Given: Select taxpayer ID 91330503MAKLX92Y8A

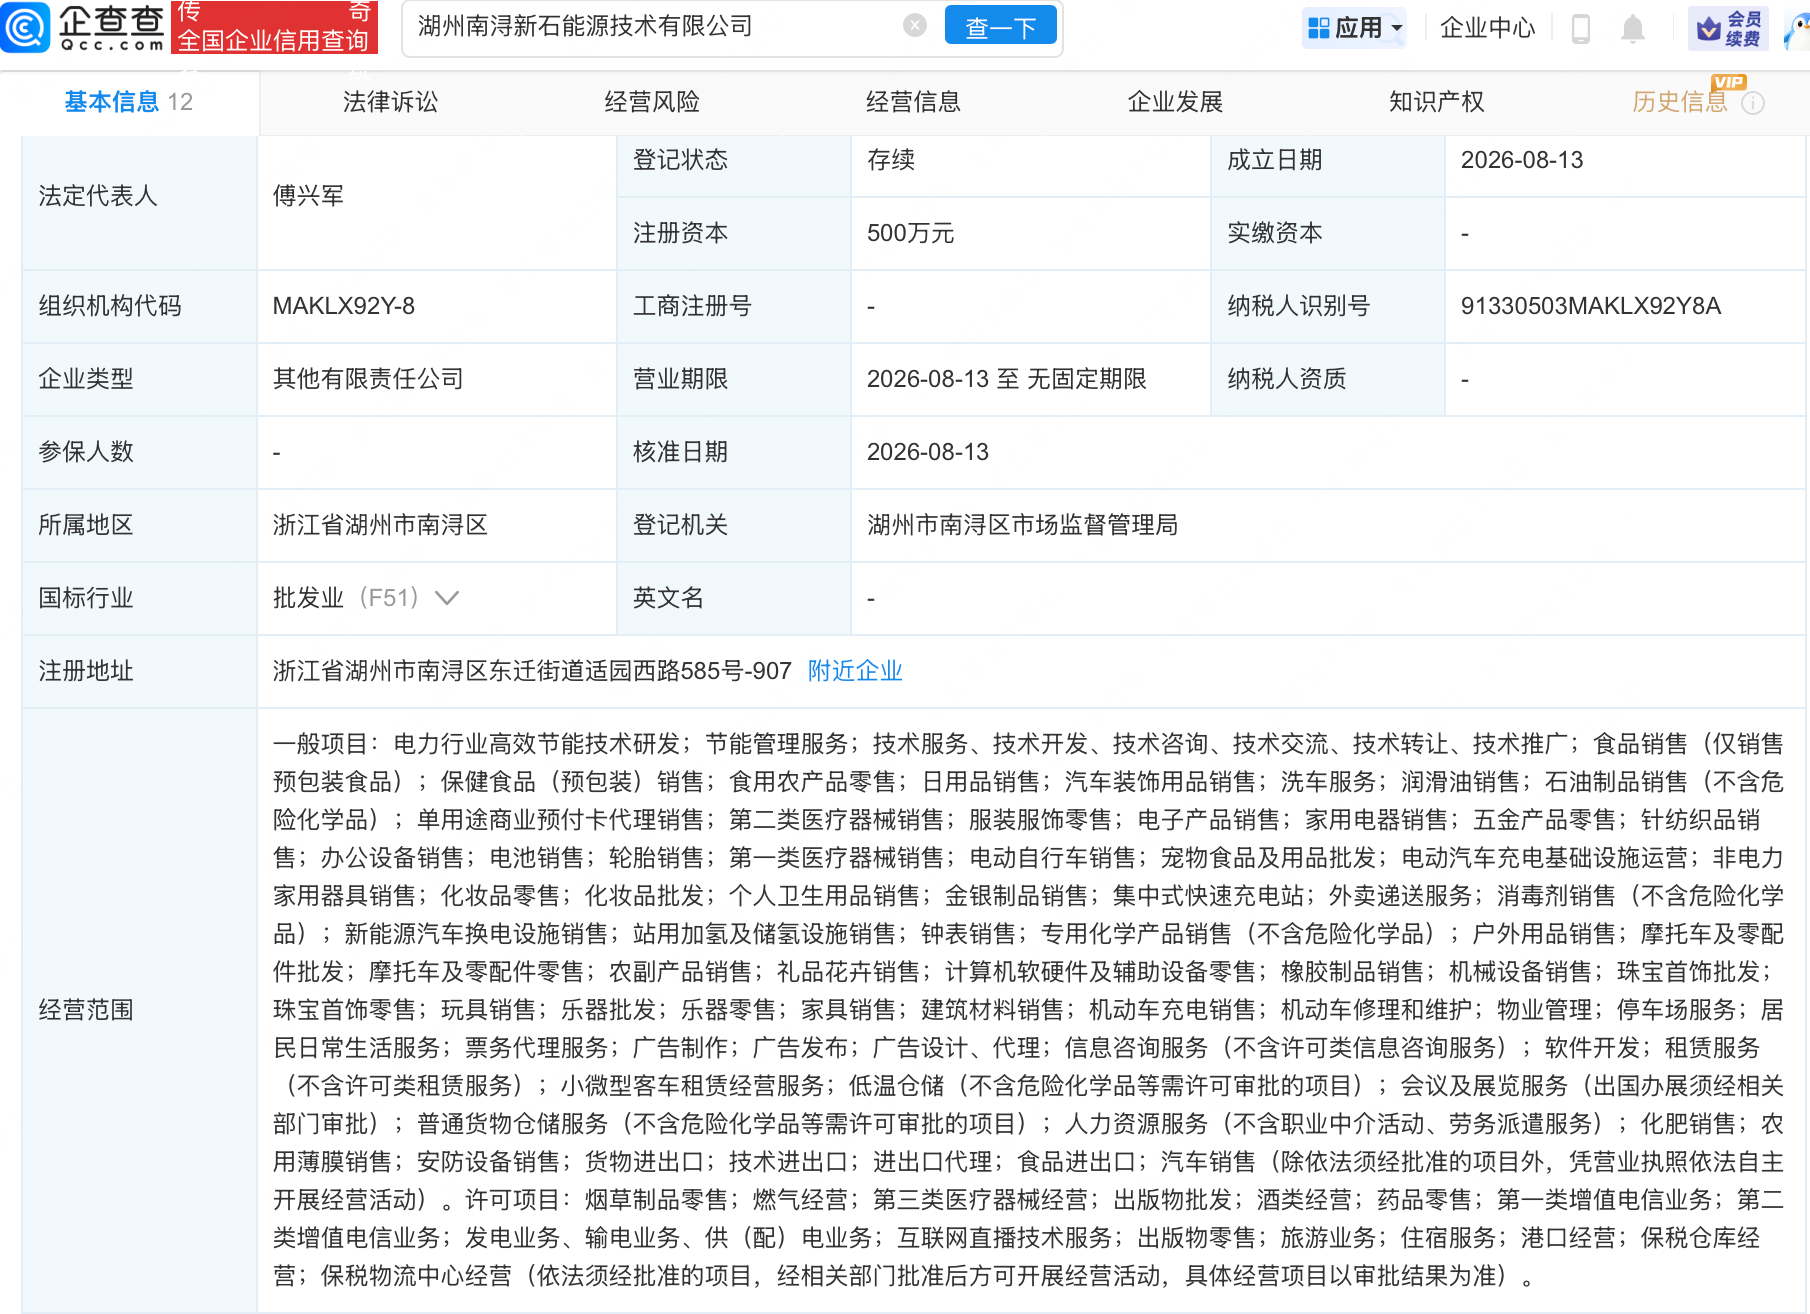Looking at the screenshot, I should pos(1591,306).
